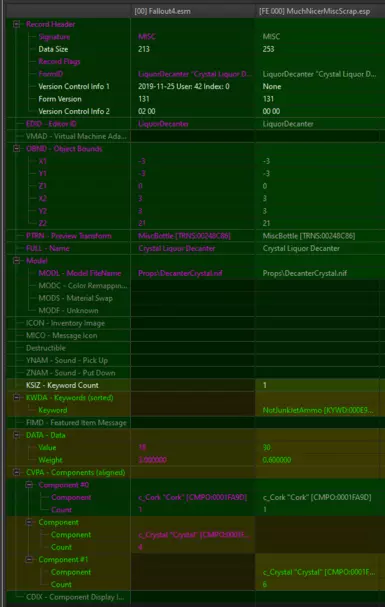This screenshot has height=607, width=385.
Task: Collapse the Model tree node
Action: click(17, 261)
